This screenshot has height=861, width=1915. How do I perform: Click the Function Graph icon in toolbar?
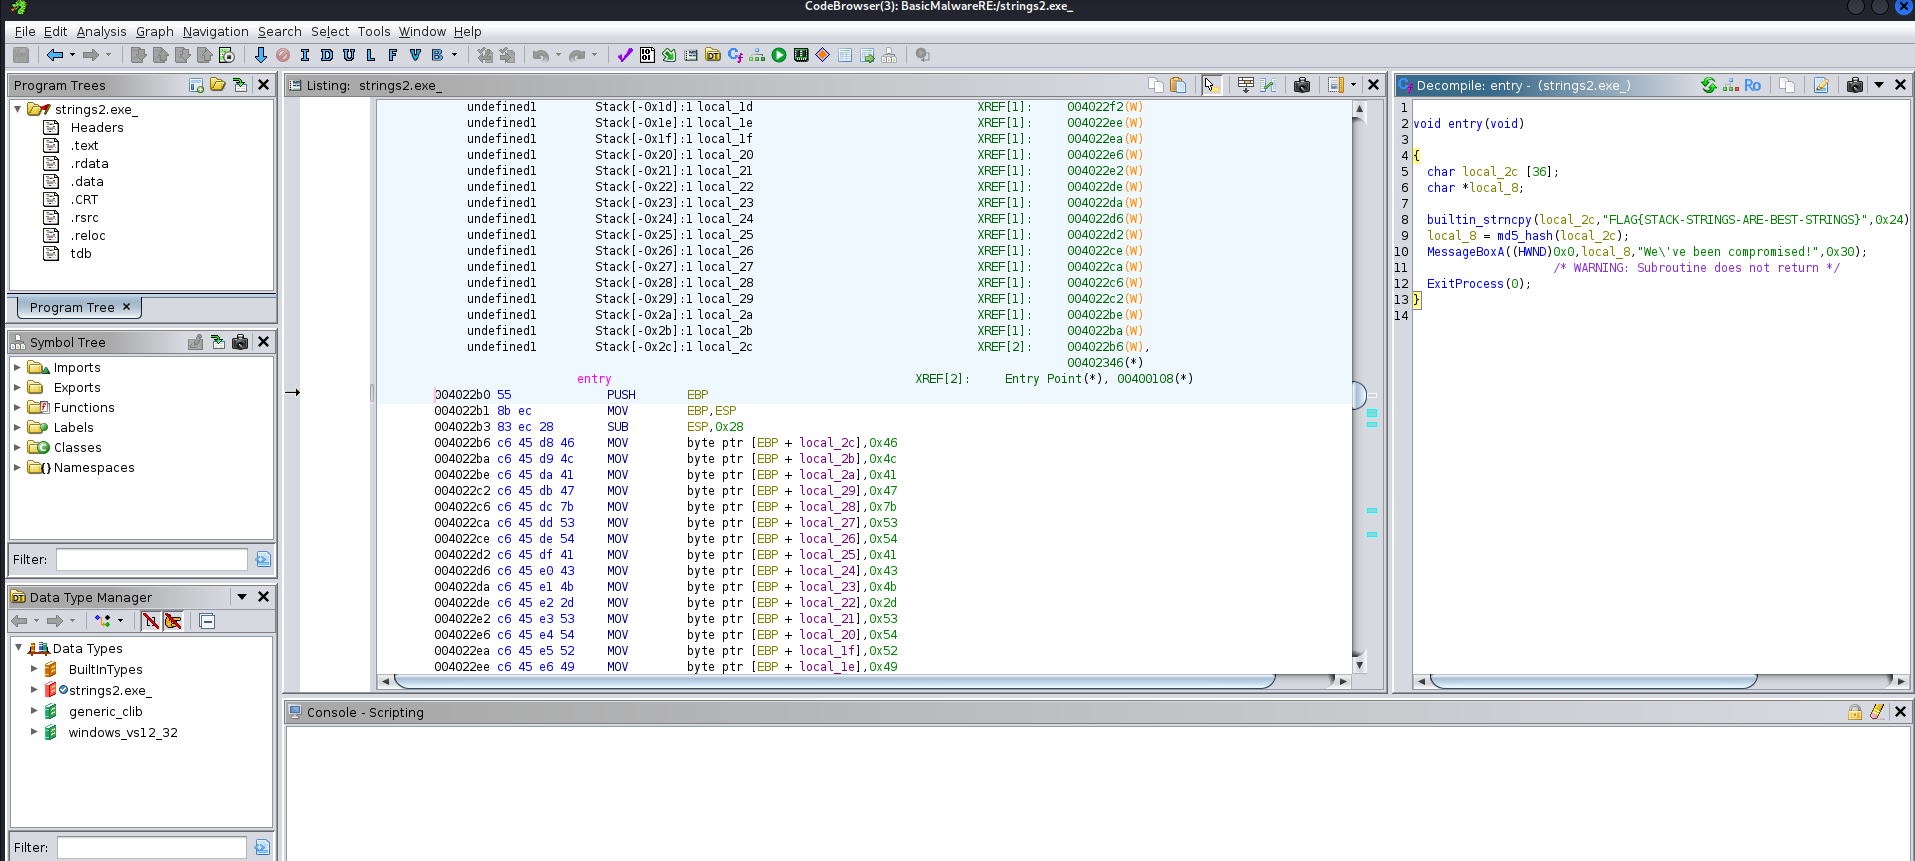tap(757, 55)
